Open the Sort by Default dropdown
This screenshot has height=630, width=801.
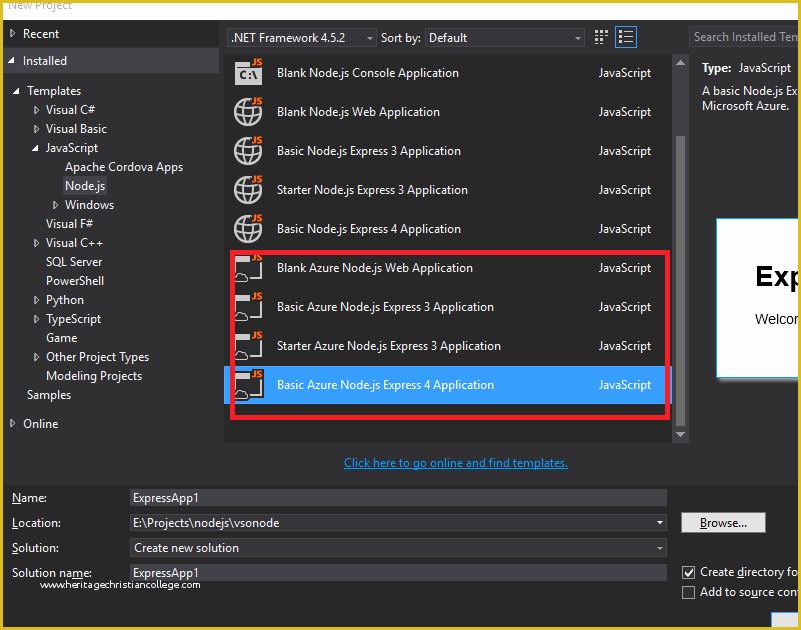[x=505, y=38]
